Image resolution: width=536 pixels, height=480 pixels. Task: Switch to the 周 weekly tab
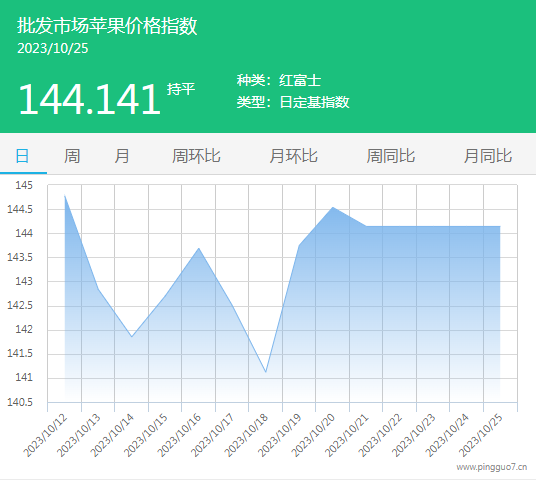click(72, 156)
